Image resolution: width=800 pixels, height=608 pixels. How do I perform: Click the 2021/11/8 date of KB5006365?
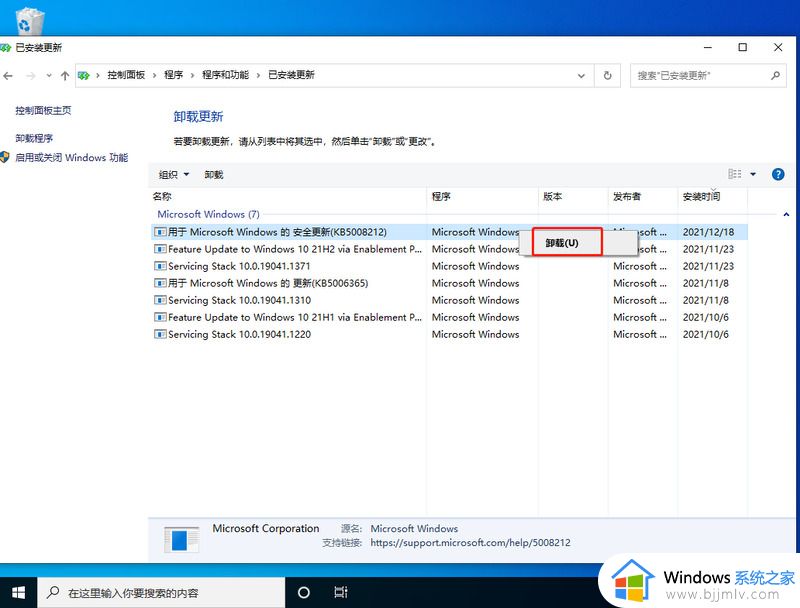click(706, 283)
